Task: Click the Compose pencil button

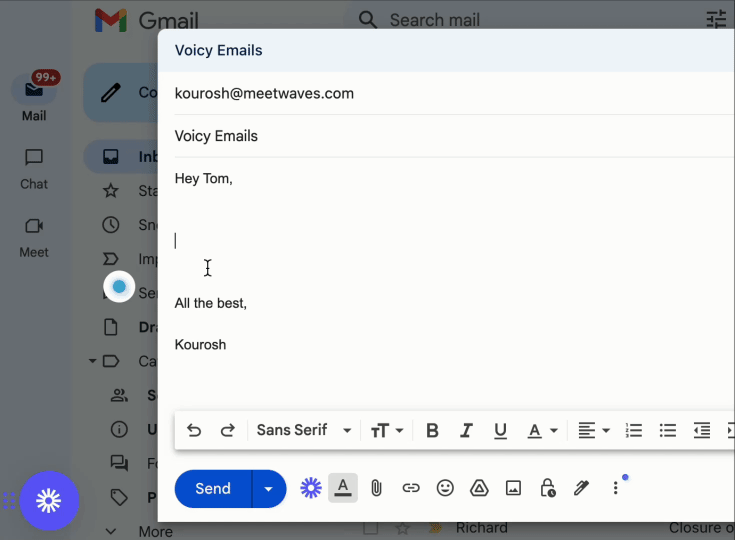Action: pos(121,93)
